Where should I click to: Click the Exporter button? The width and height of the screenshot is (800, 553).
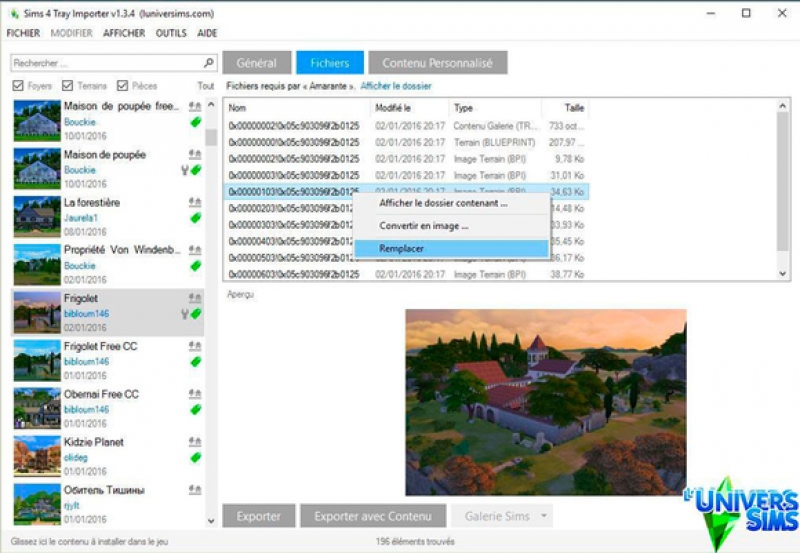259,516
